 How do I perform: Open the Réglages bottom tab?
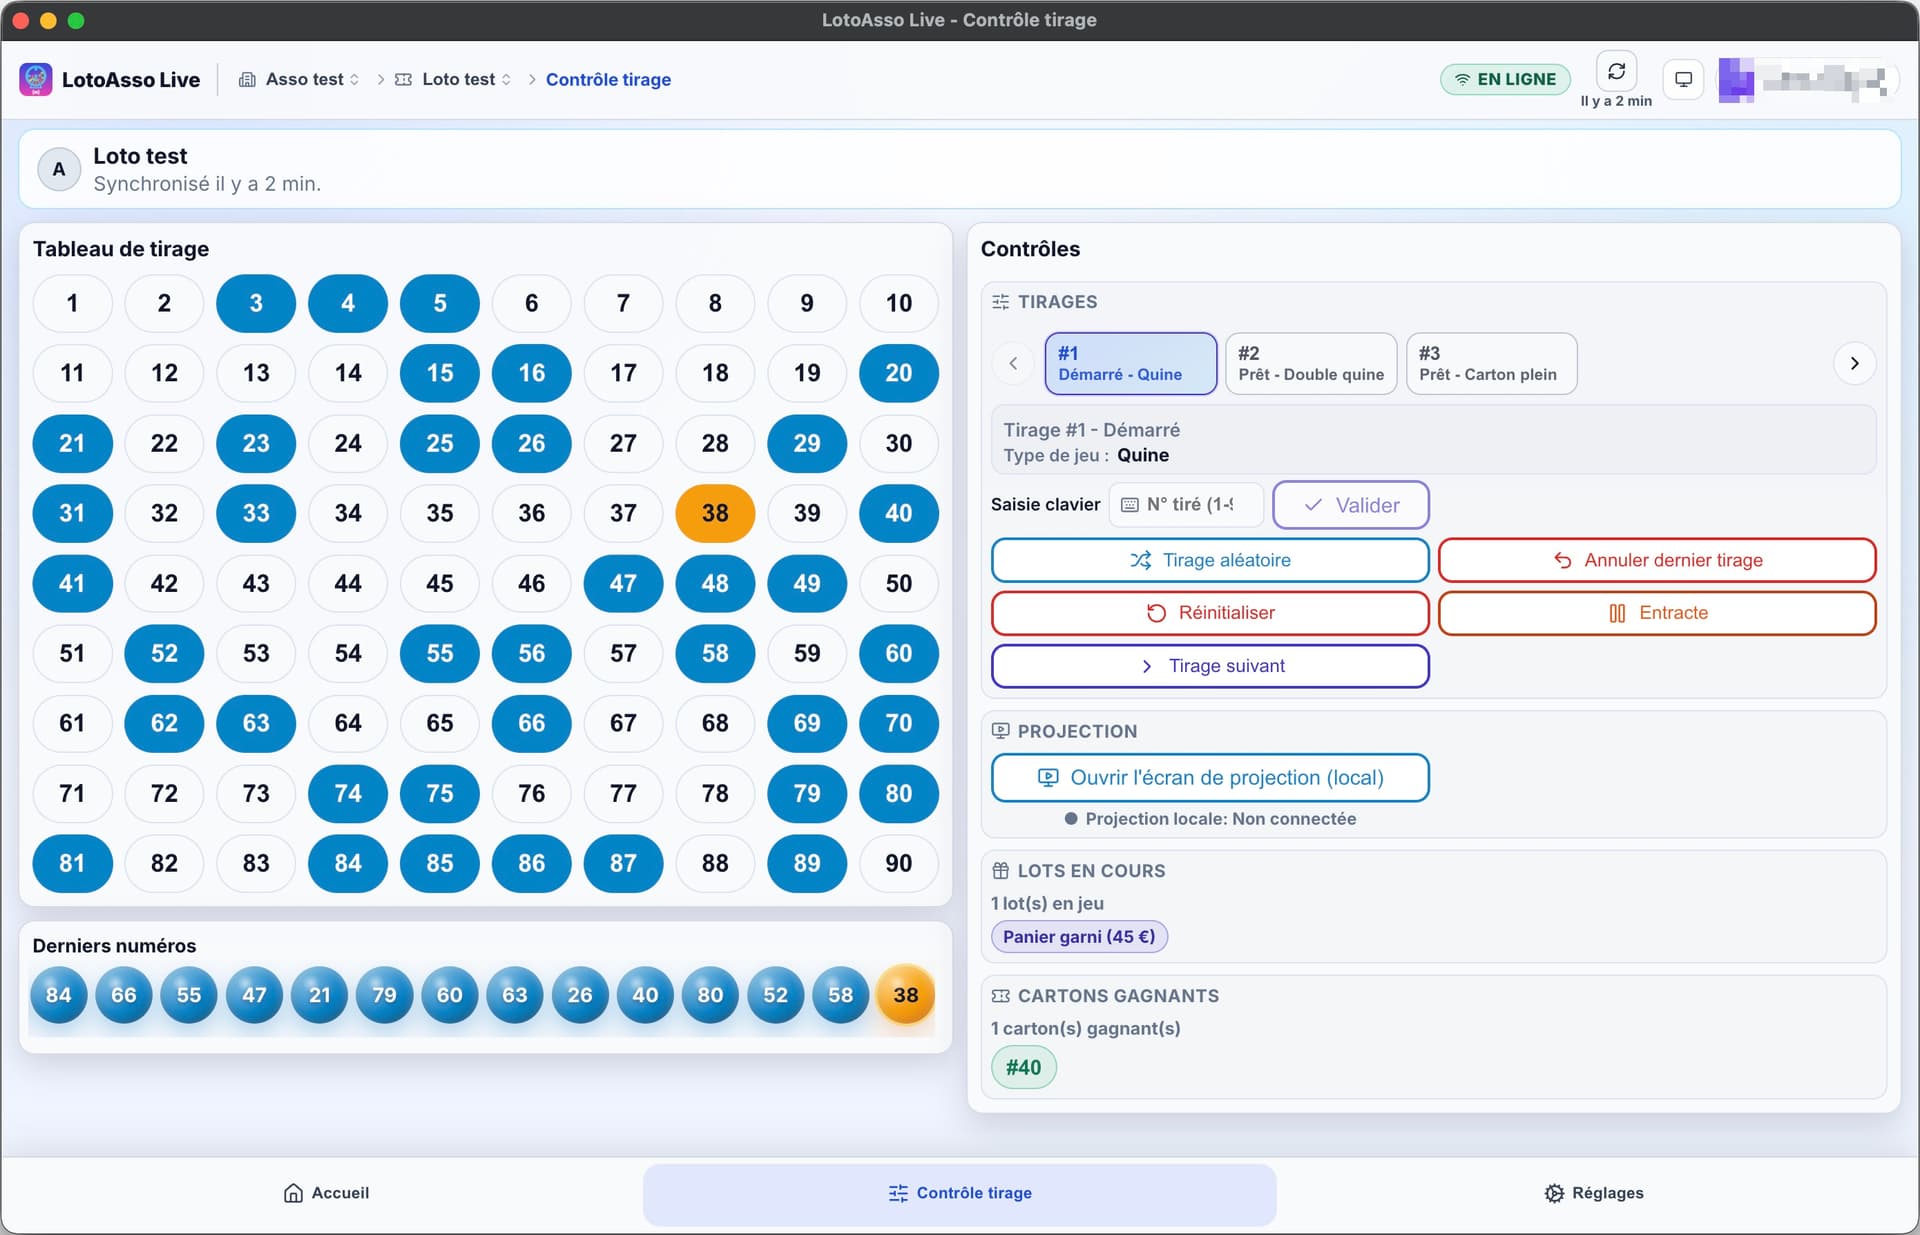(x=1594, y=1193)
